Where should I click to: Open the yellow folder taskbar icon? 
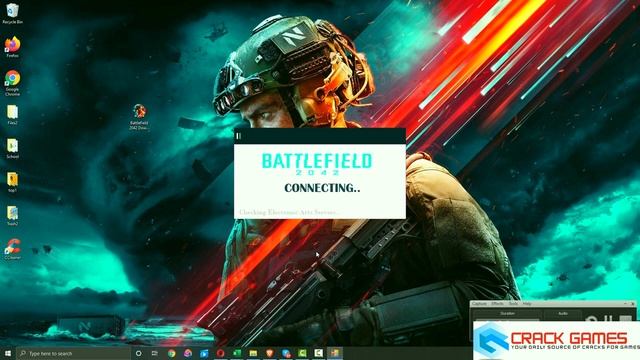[253, 353]
